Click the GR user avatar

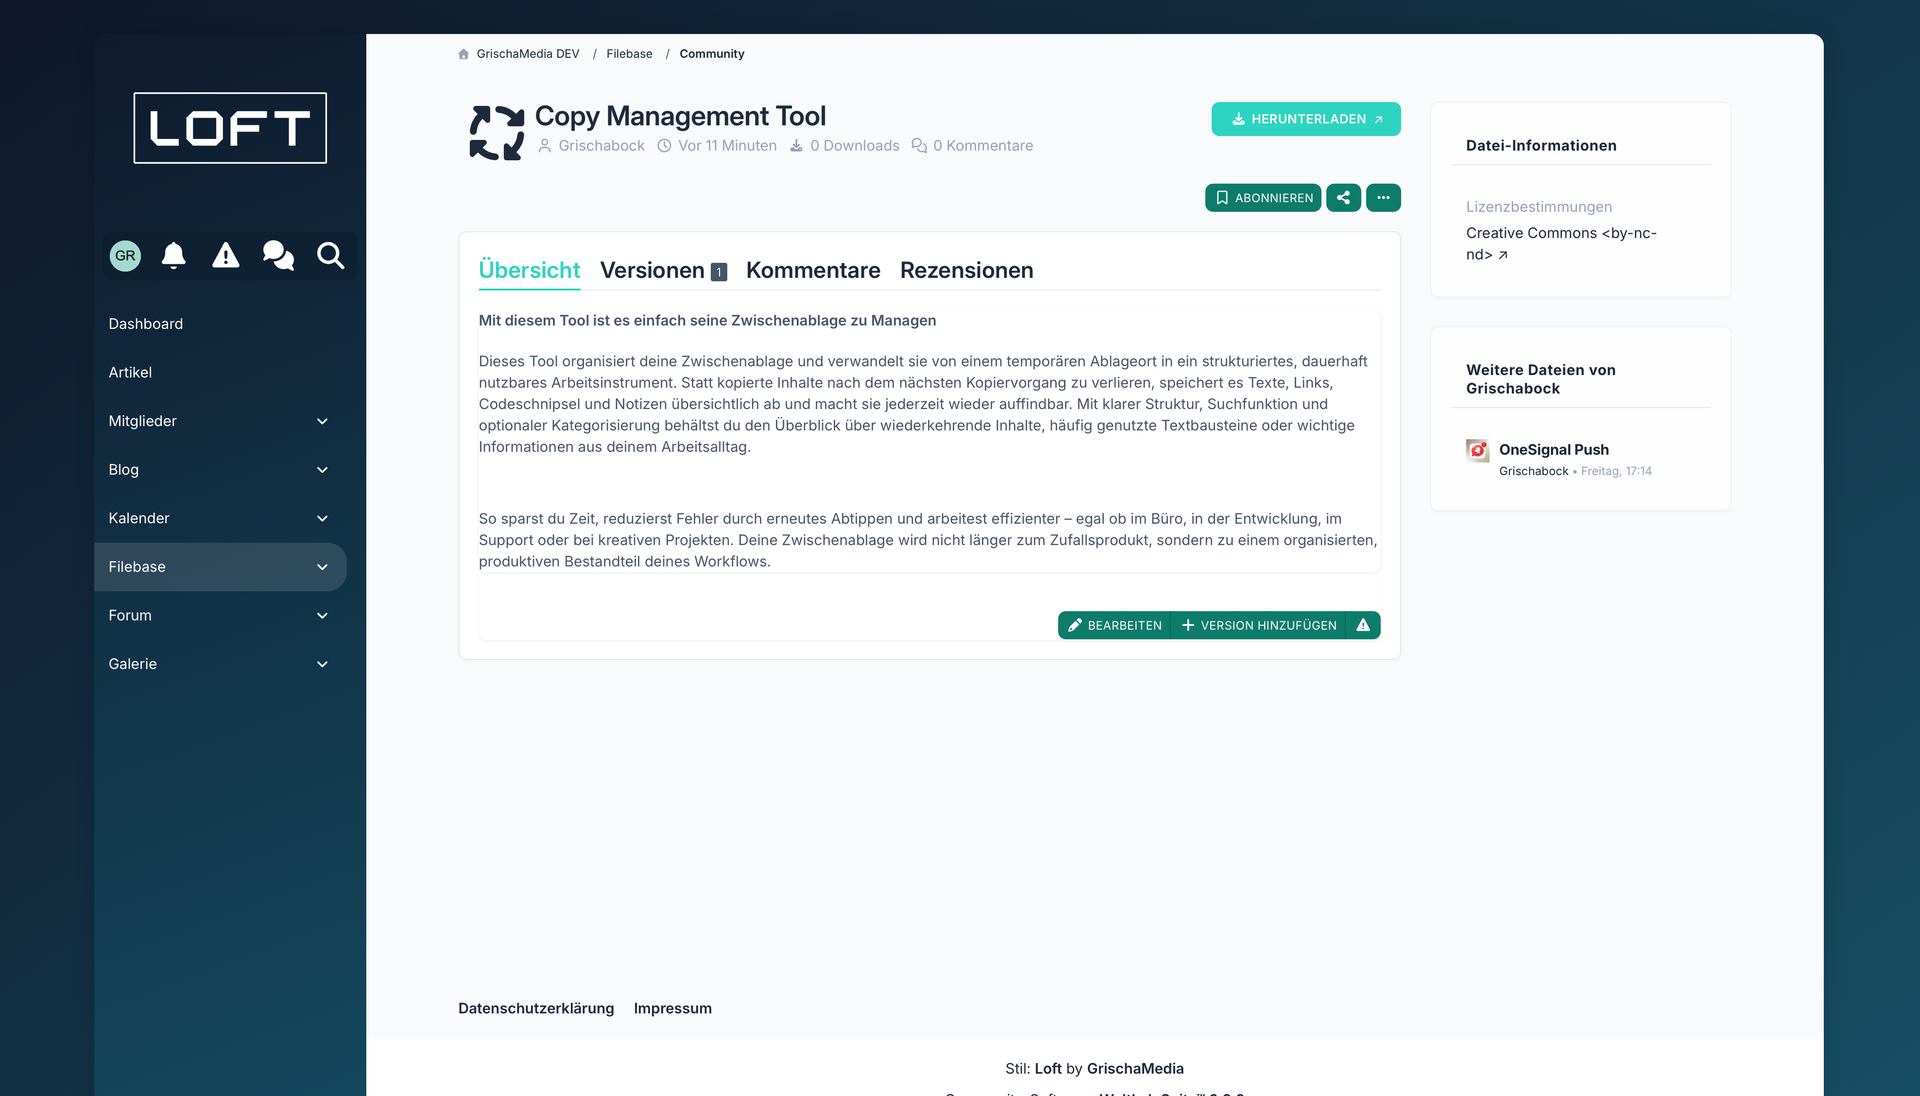coord(125,256)
